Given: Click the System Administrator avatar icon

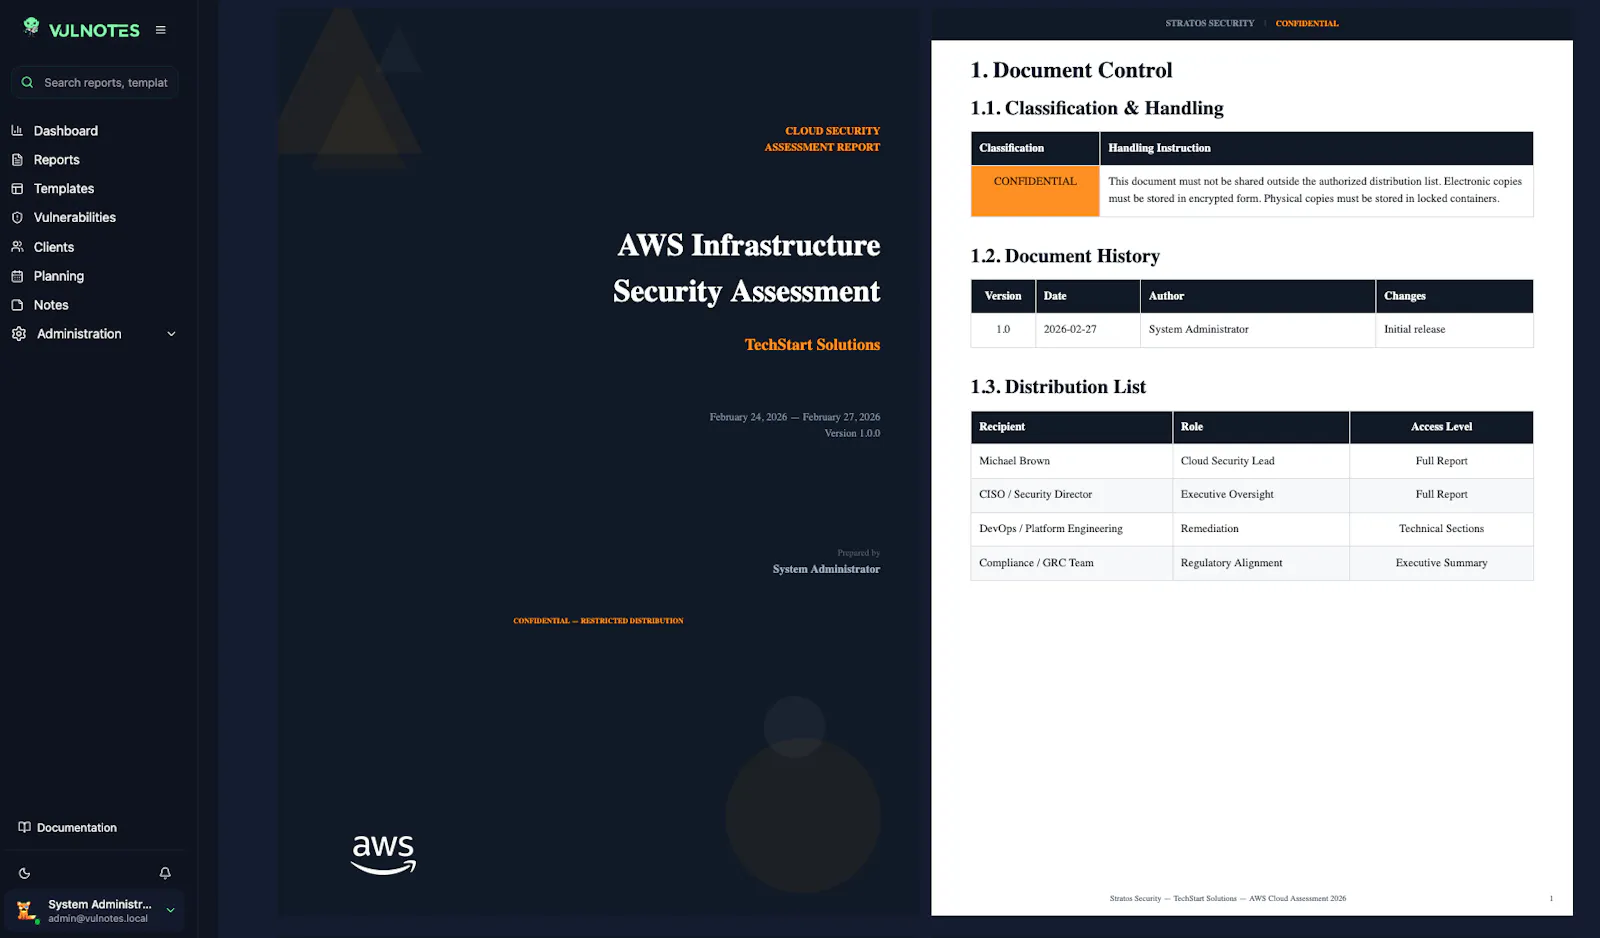Looking at the screenshot, I should tap(26, 910).
